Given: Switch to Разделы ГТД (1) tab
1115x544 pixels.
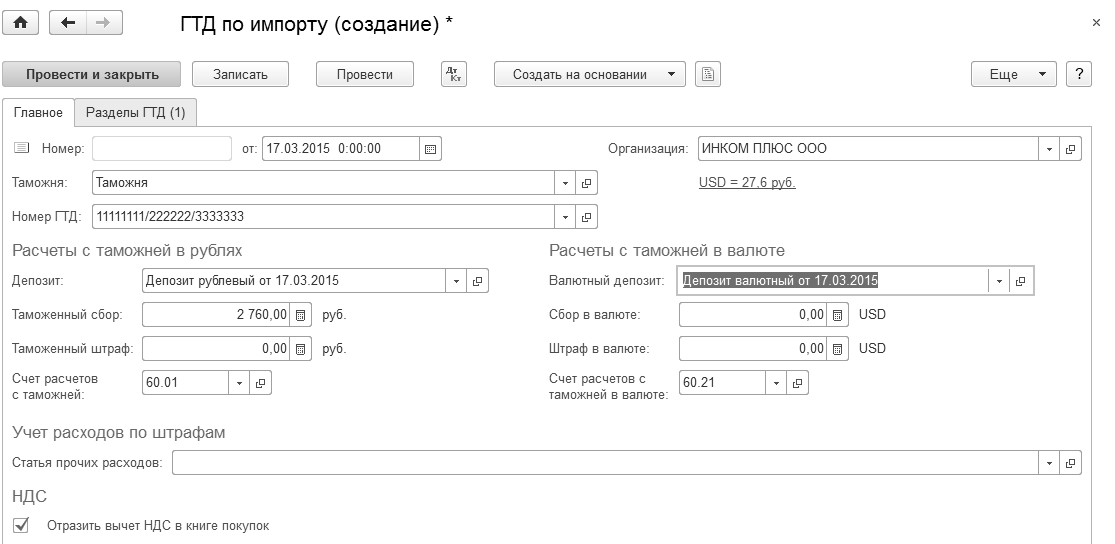Looking at the screenshot, I should click(x=135, y=112).
